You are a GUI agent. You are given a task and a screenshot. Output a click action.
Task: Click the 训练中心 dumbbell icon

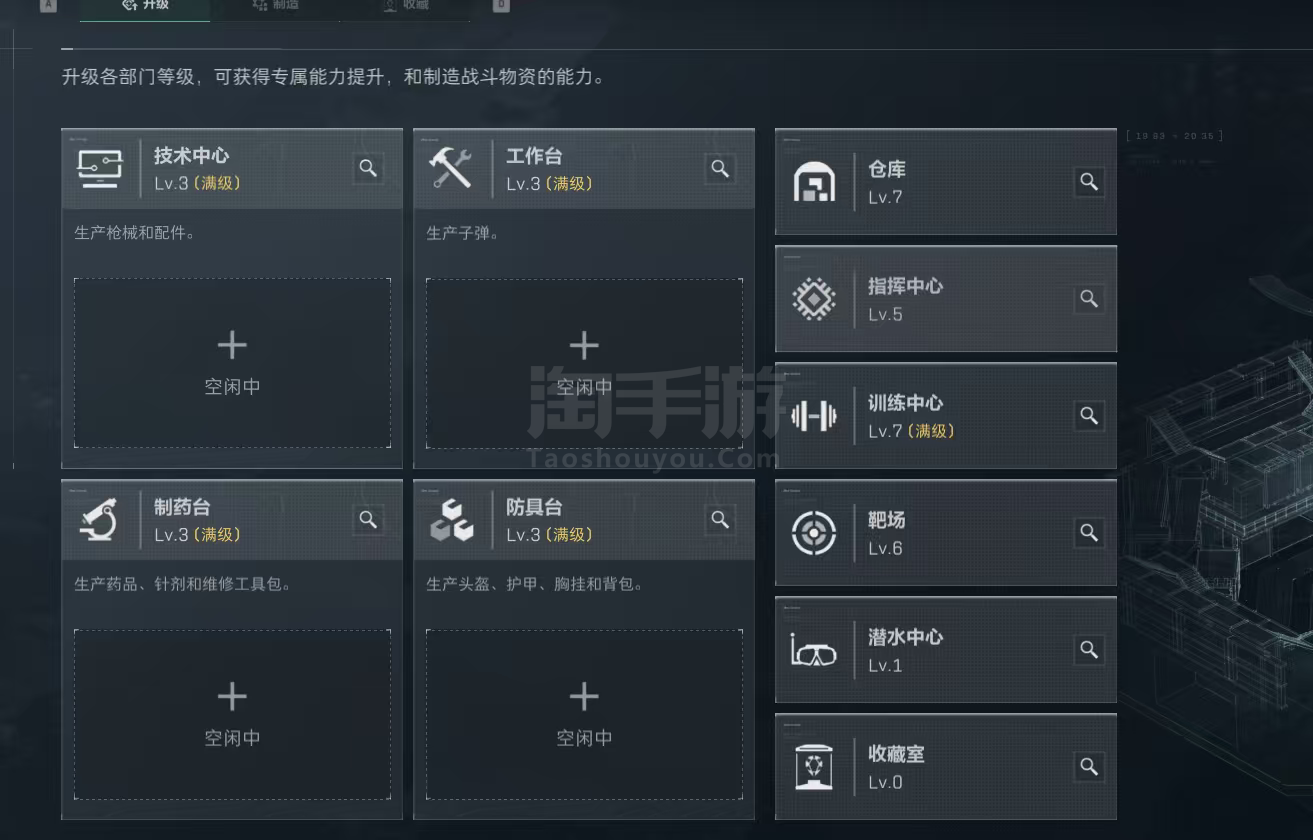[x=814, y=416]
